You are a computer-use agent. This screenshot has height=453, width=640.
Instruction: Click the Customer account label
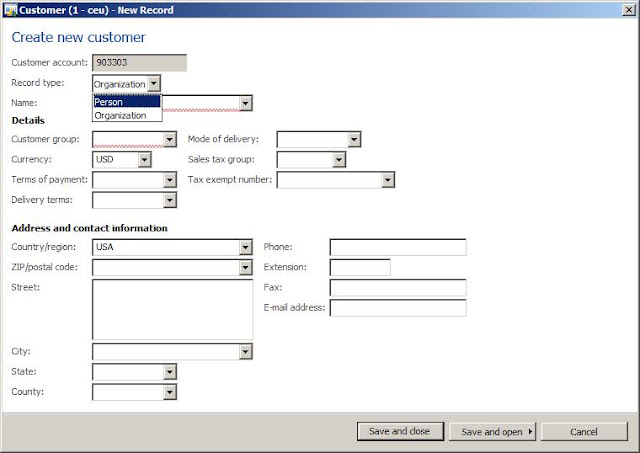[49, 62]
